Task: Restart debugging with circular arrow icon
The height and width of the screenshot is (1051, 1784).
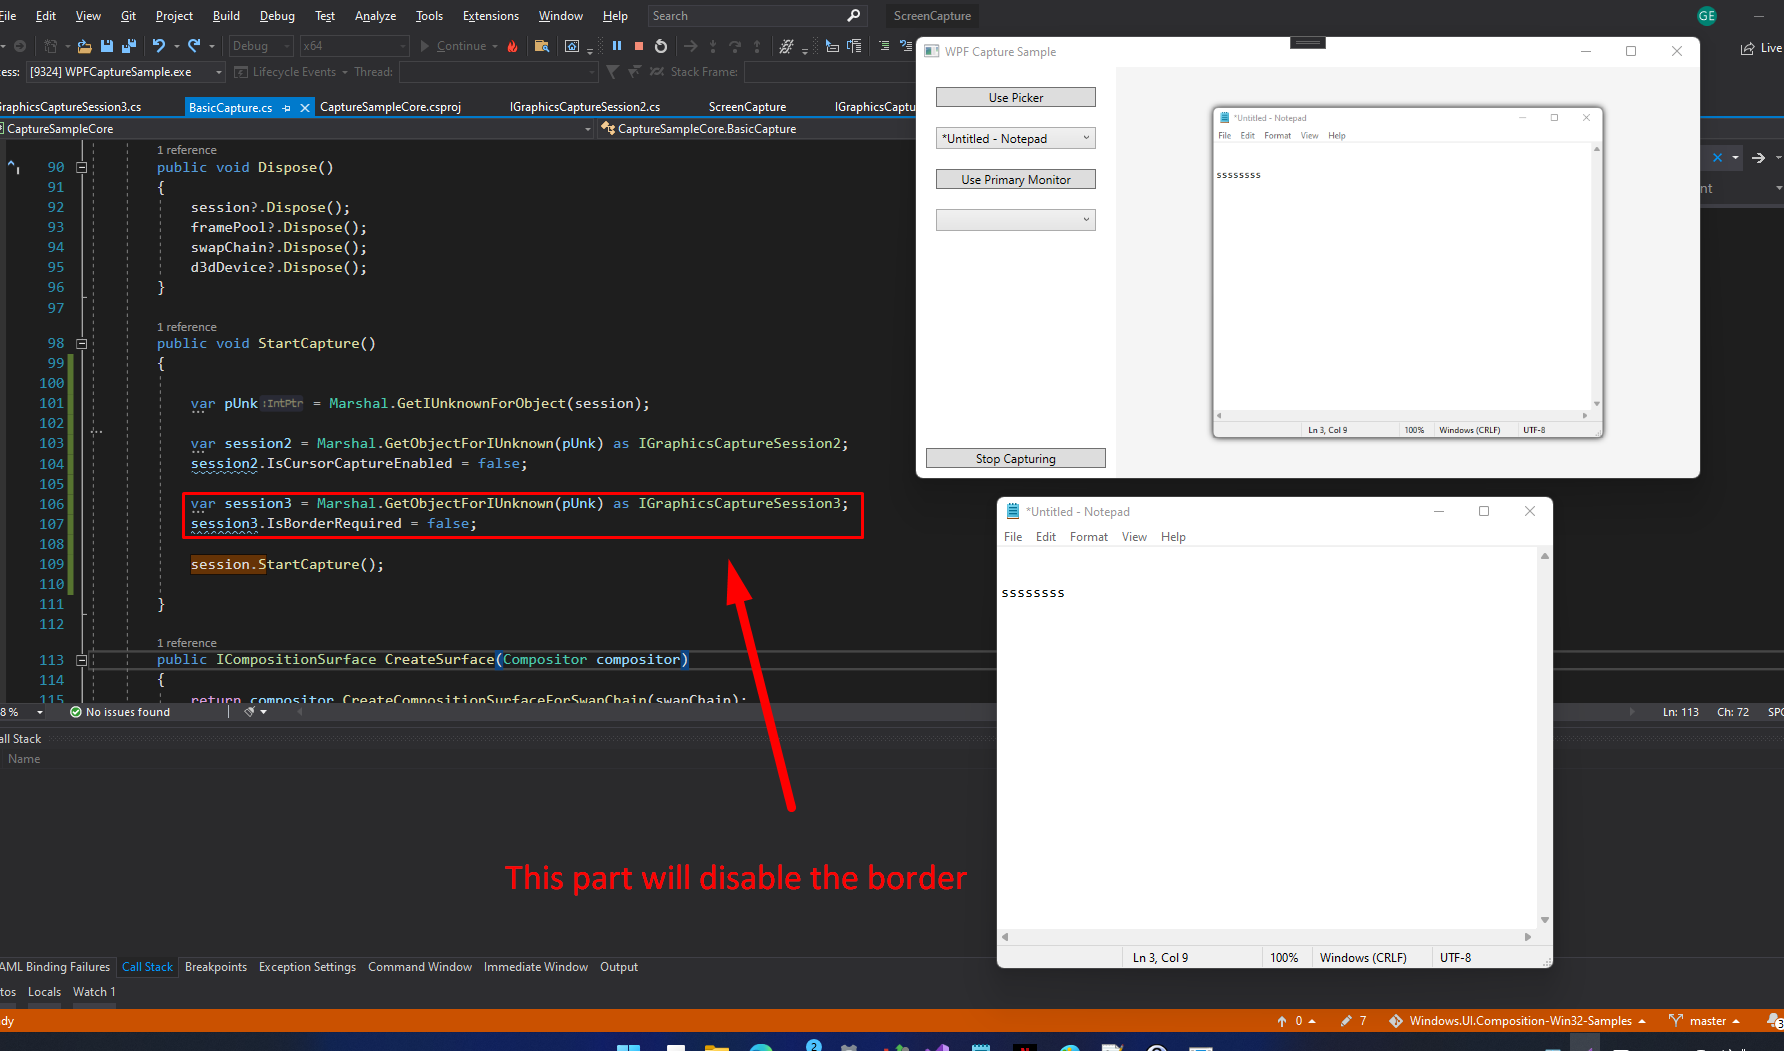Action: point(661,46)
